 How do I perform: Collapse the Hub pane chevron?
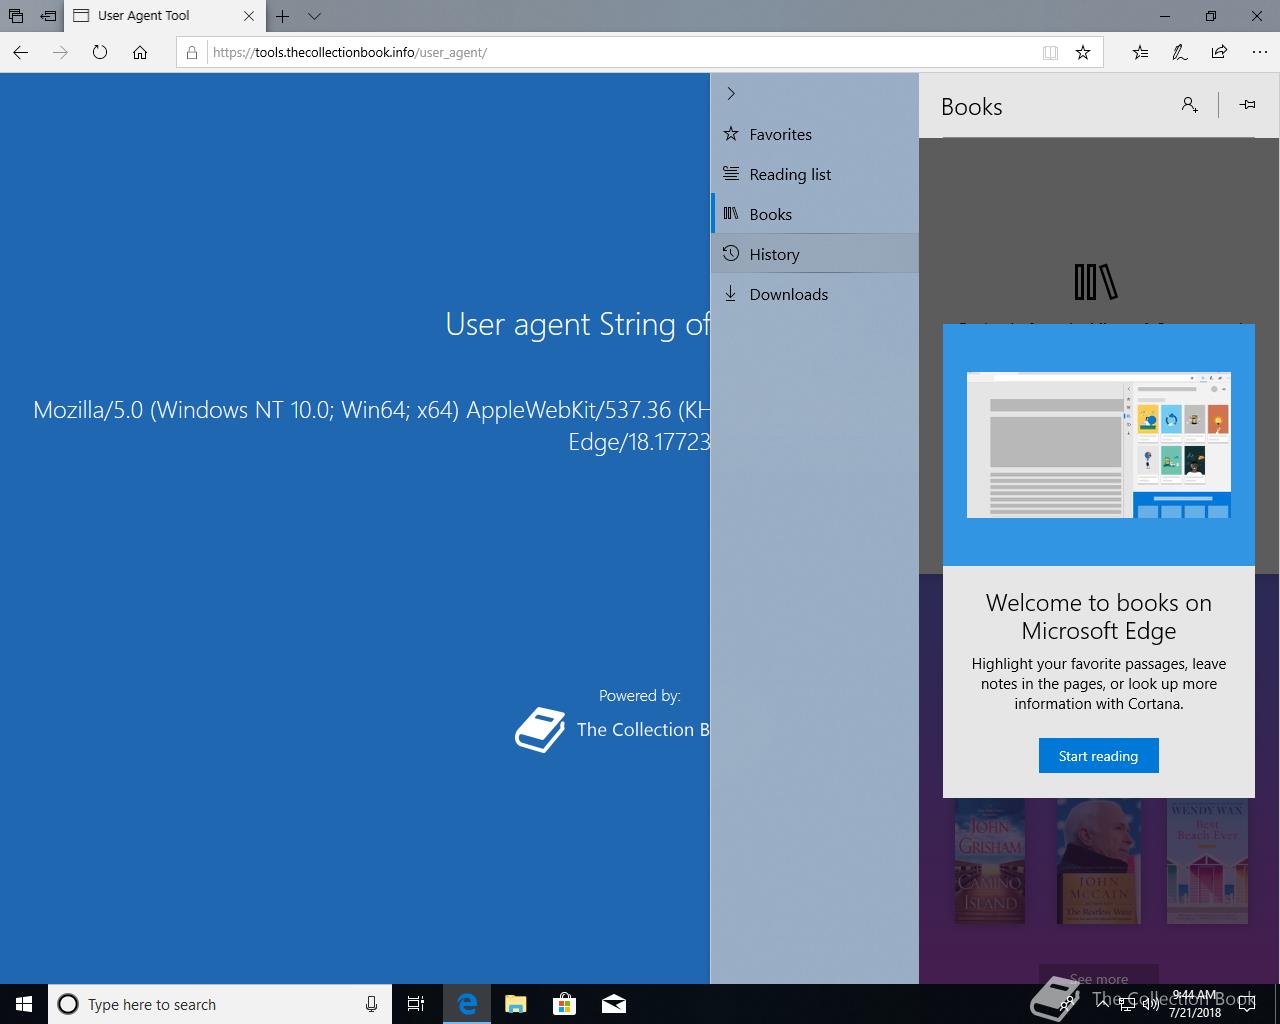731,93
